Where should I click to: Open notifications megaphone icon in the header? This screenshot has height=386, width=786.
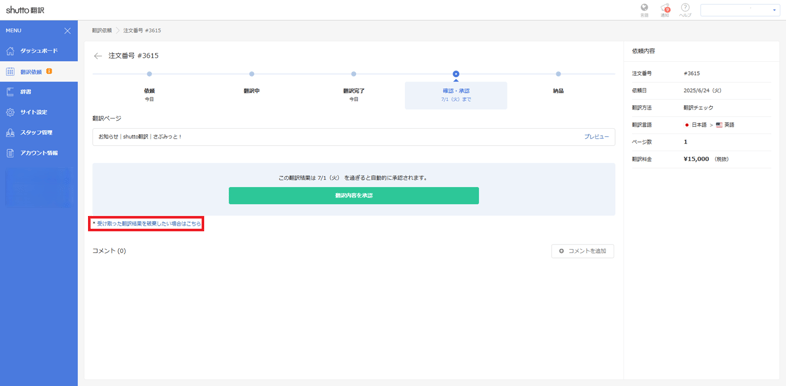pos(665,8)
